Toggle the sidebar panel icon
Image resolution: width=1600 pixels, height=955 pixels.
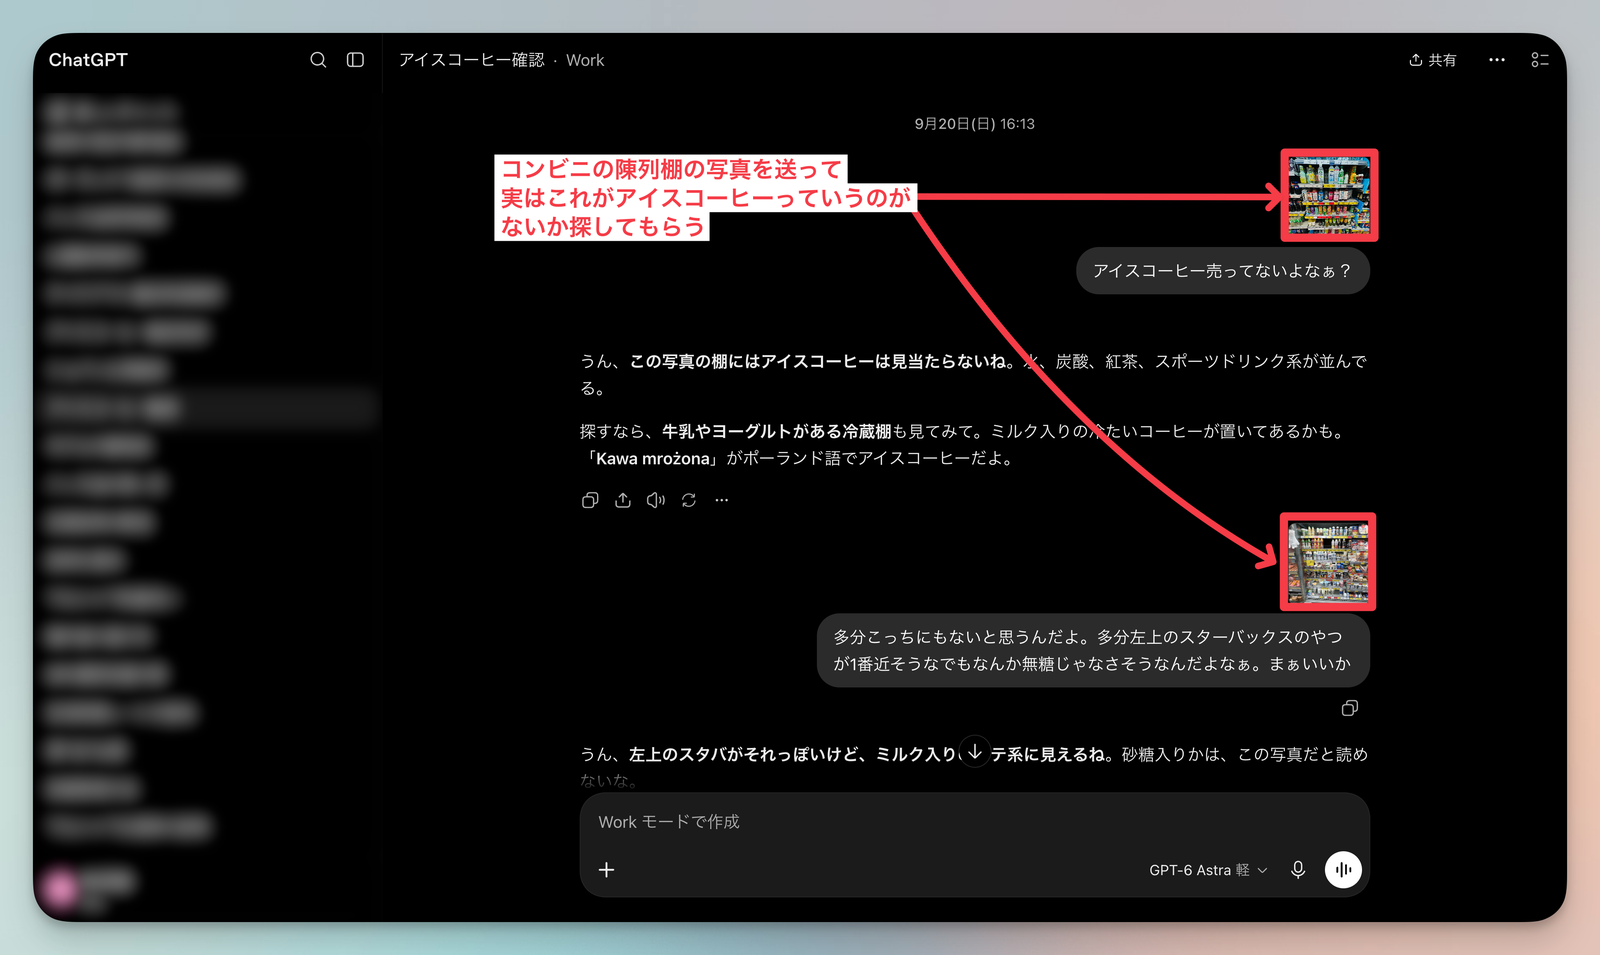[355, 60]
